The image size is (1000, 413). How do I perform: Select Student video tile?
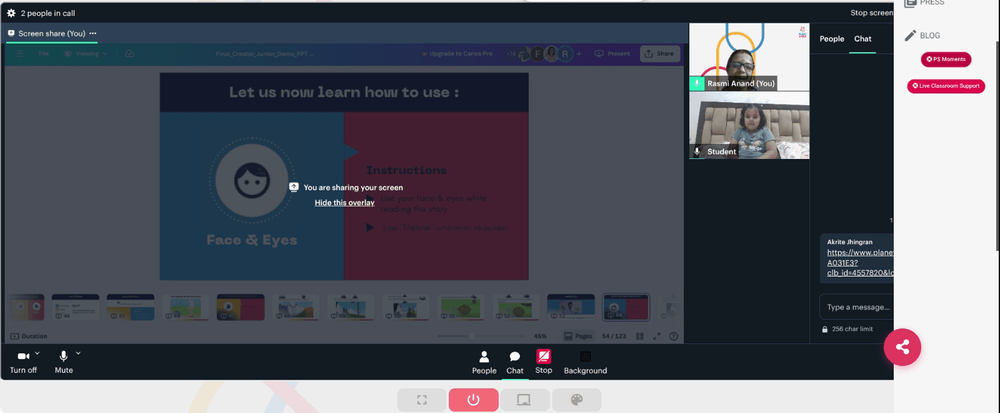749,125
